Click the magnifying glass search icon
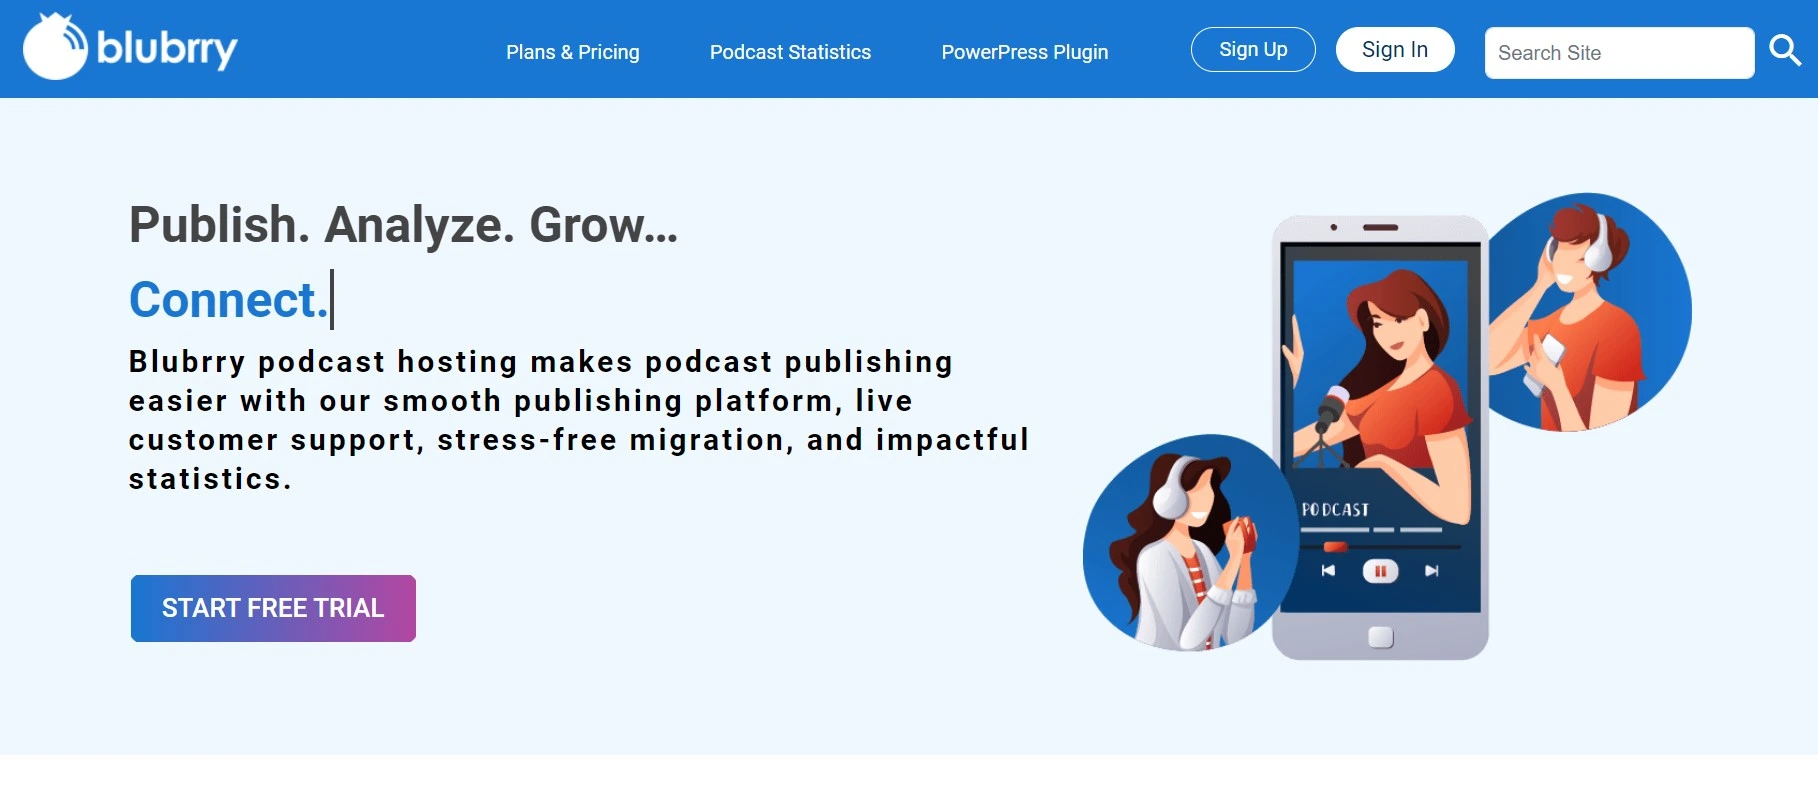 pos(1785,50)
